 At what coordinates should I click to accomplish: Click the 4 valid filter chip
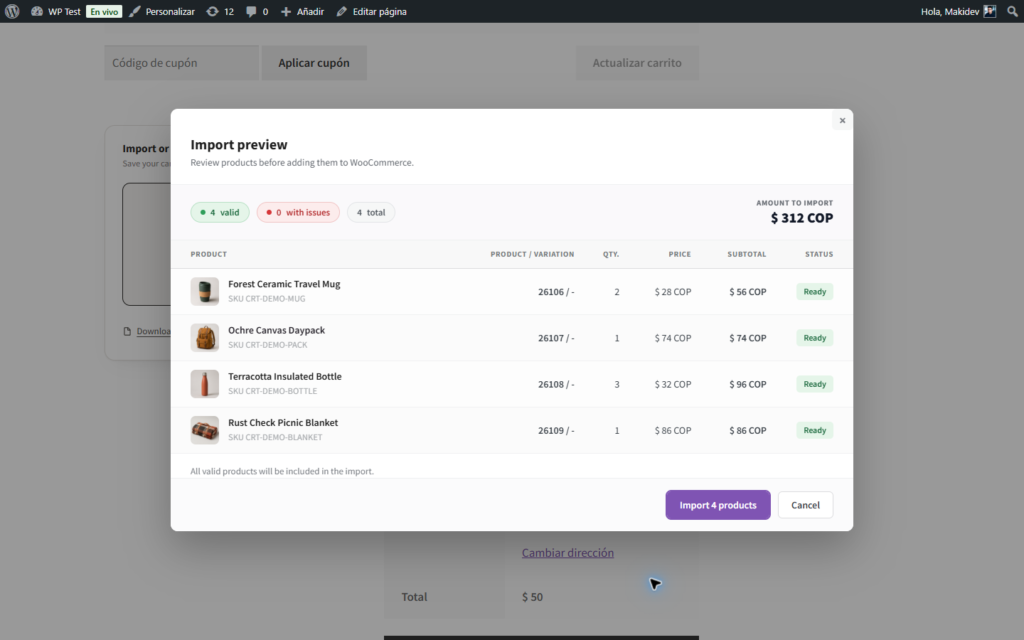(220, 212)
